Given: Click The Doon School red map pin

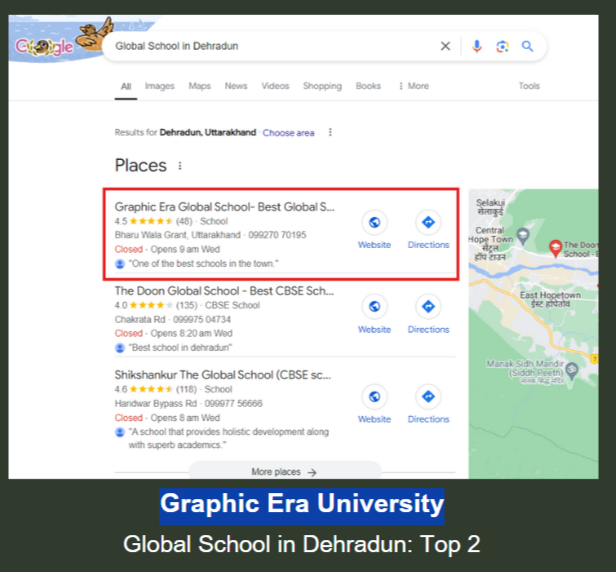Looking at the screenshot, I should coord(555,248).
